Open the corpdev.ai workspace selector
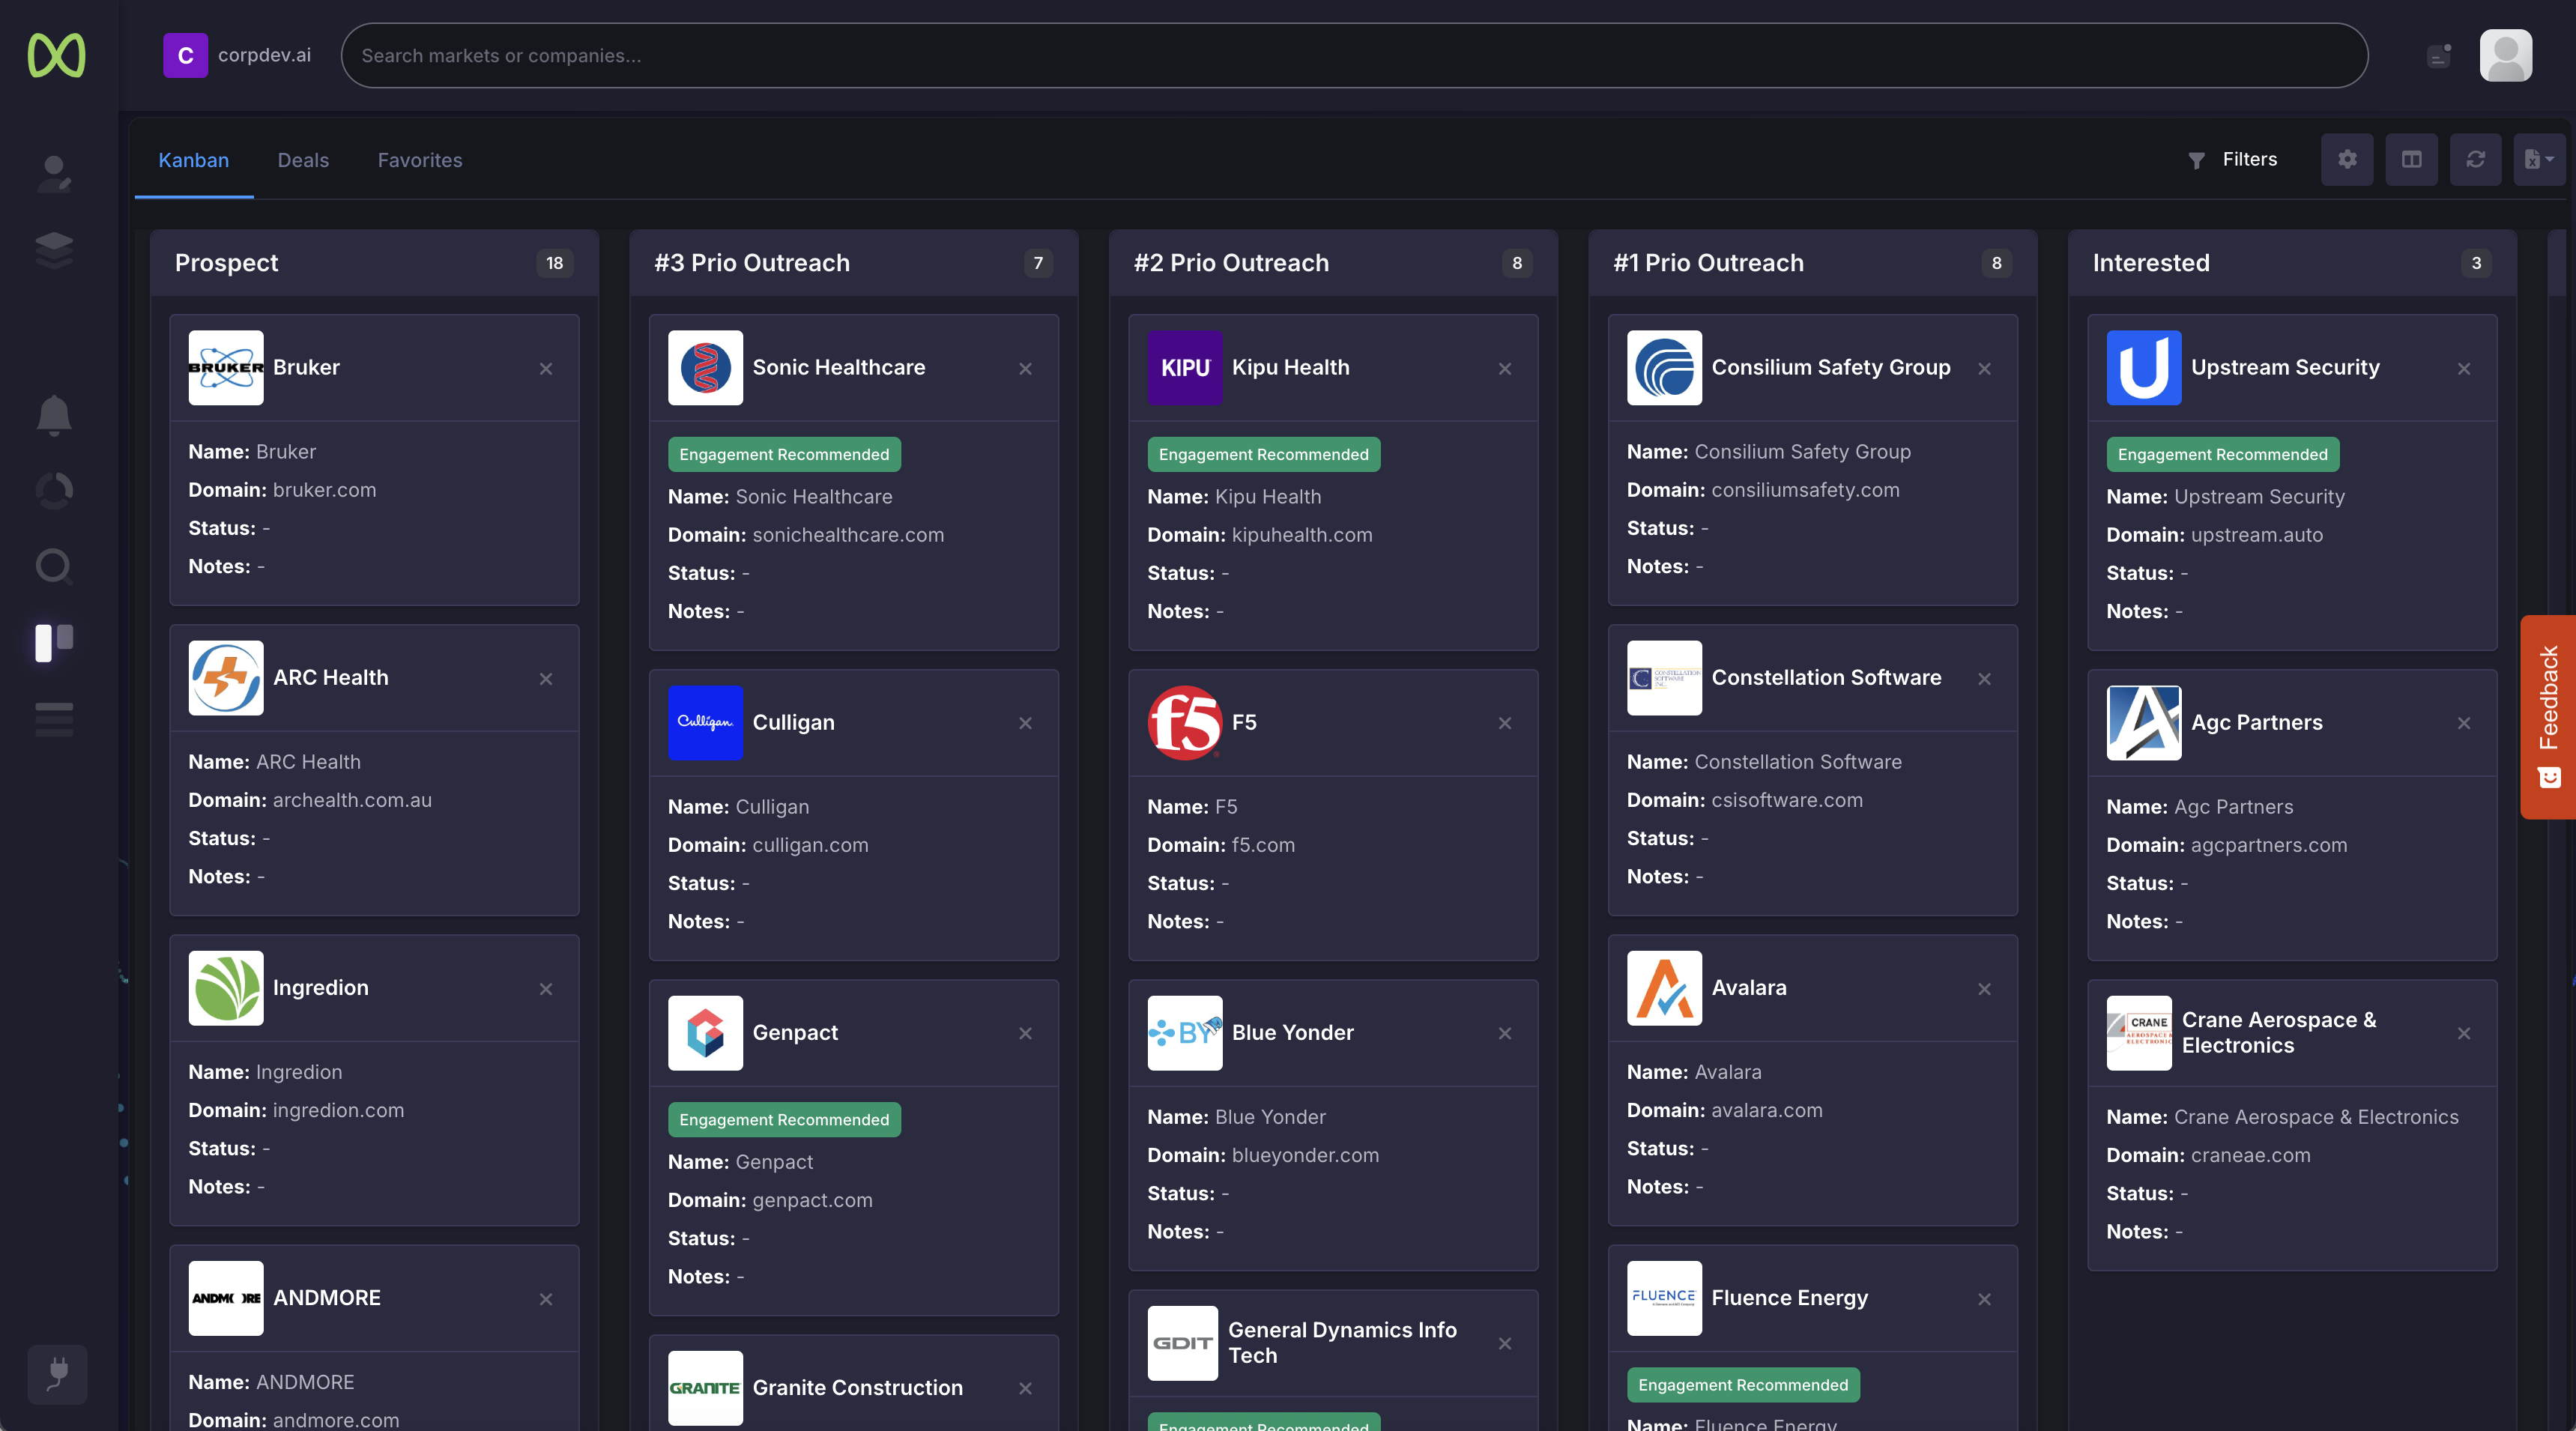The width and height of the screenshot is (2576, 1431). tap(237, 55)
